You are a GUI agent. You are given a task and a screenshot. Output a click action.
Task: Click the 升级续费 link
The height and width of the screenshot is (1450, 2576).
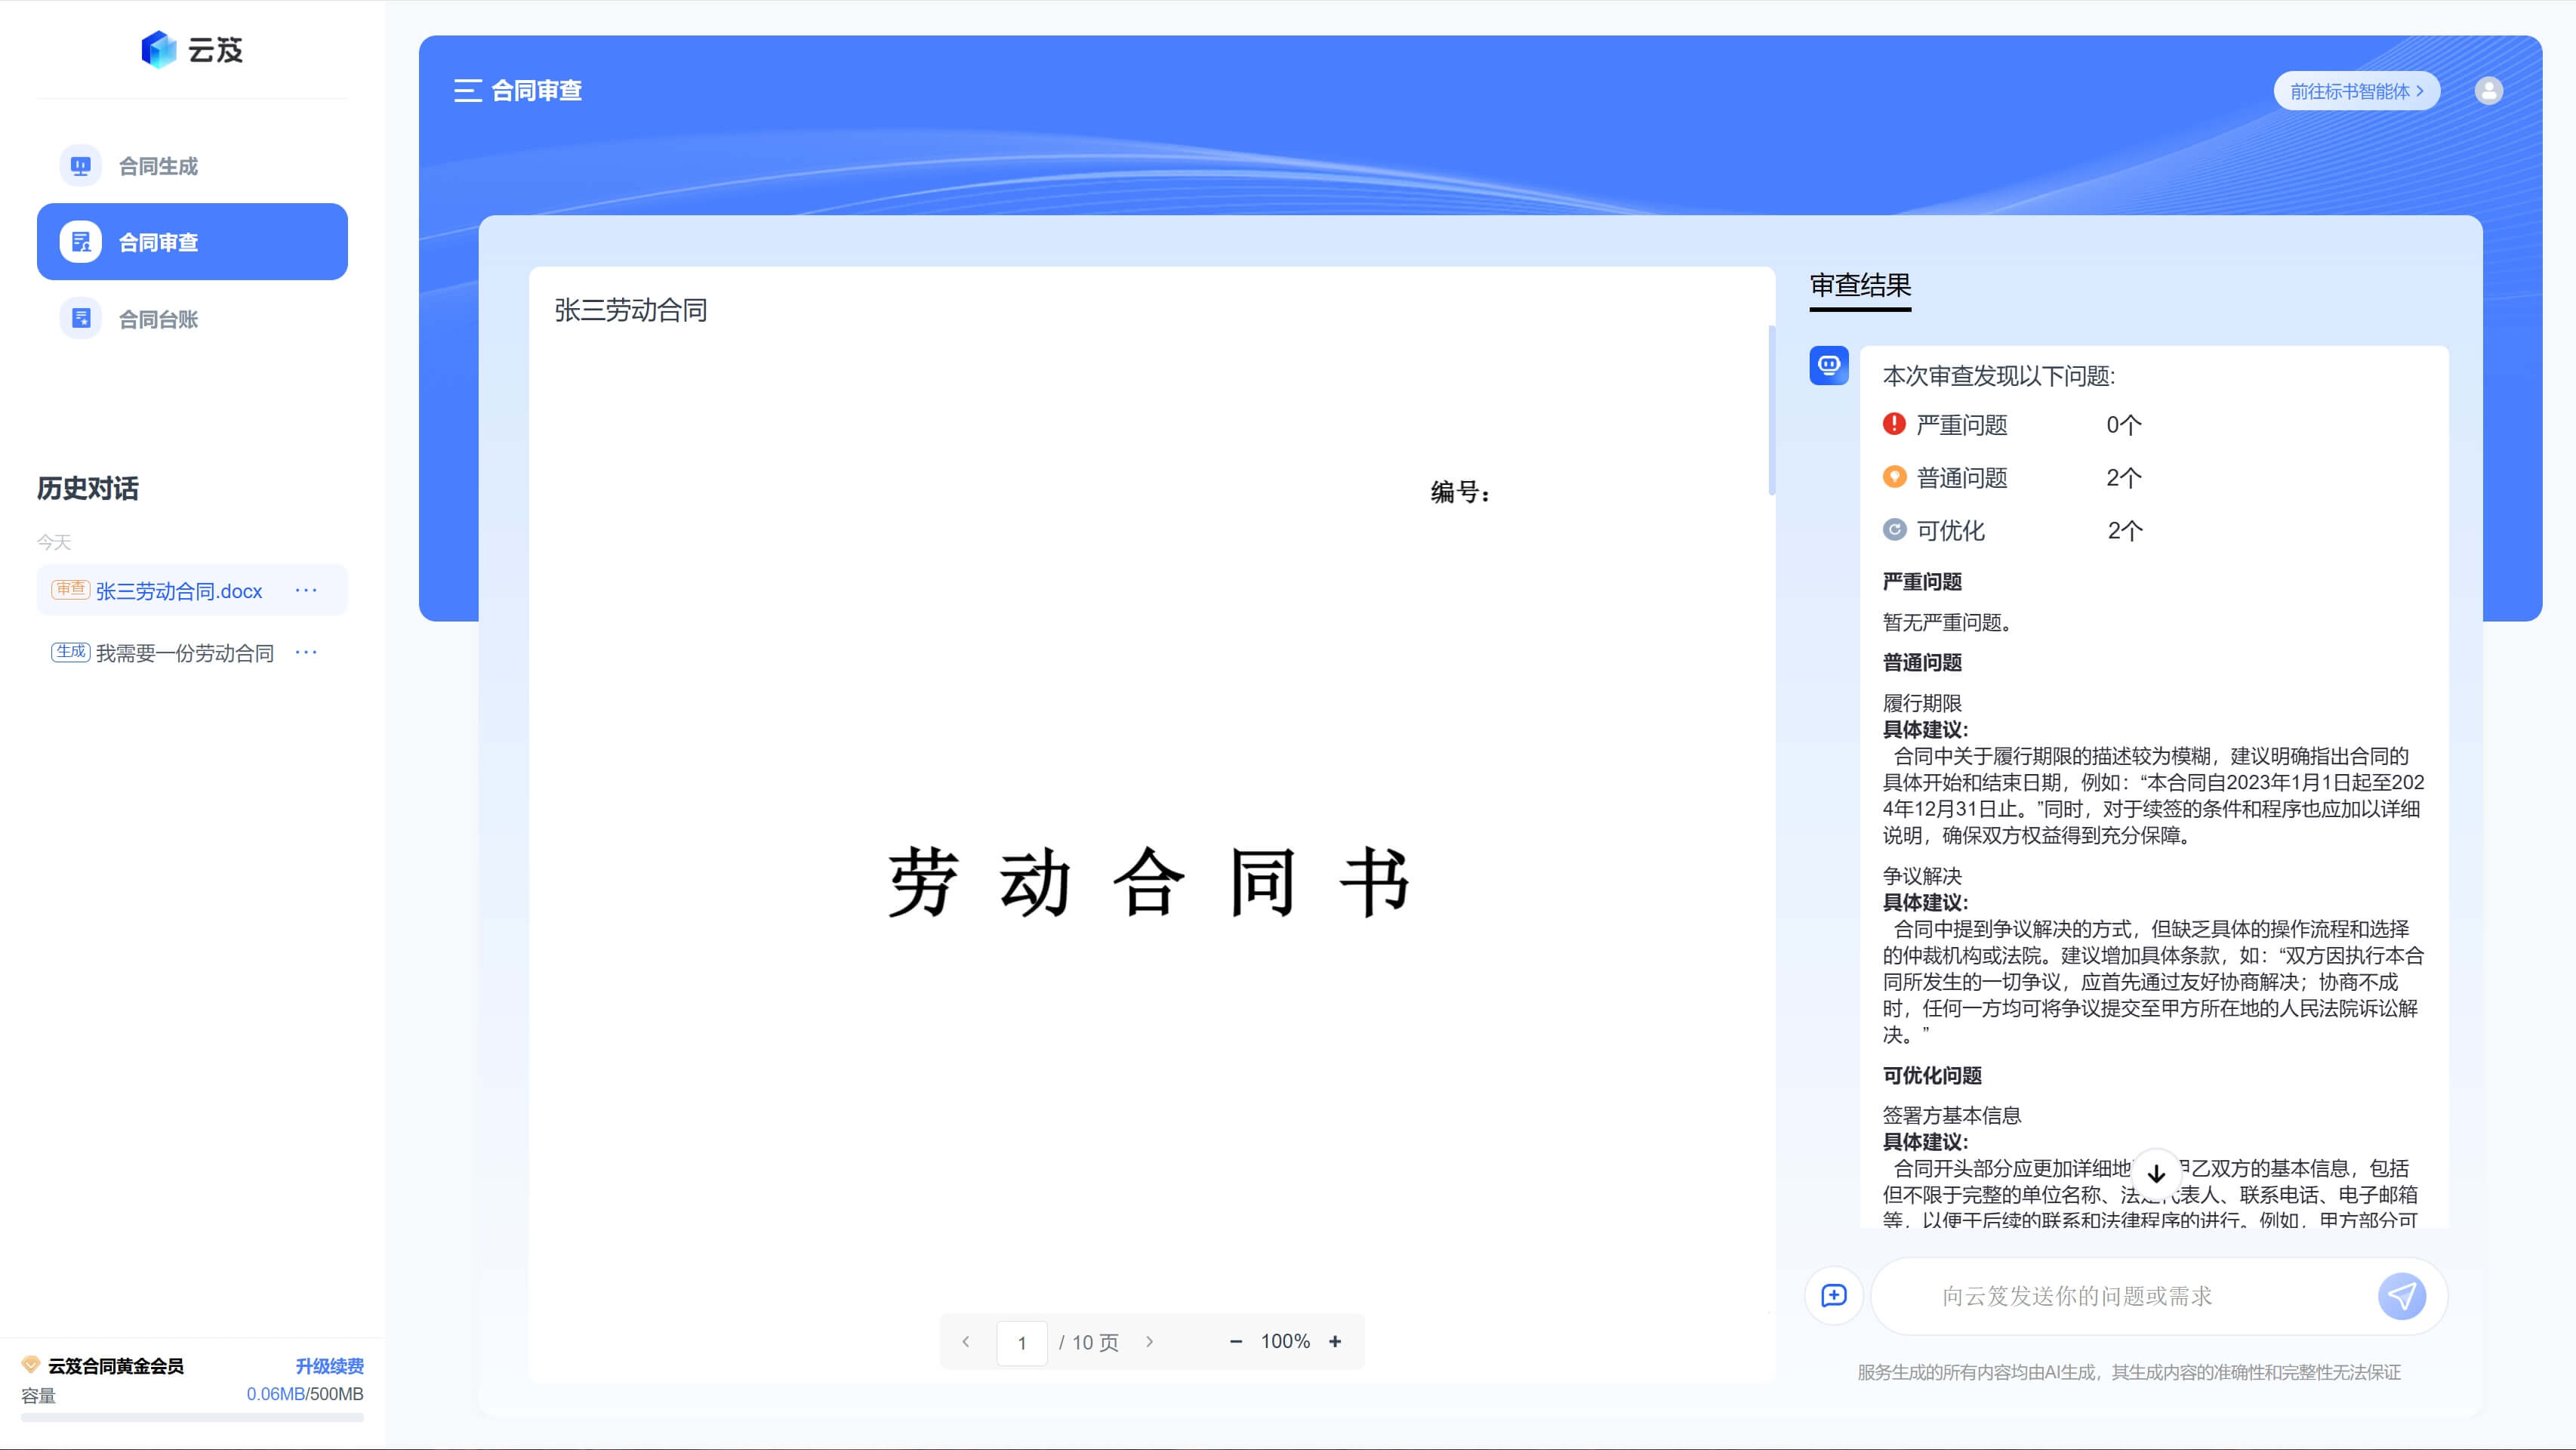pyautogui.click(x=329, y=1366)
